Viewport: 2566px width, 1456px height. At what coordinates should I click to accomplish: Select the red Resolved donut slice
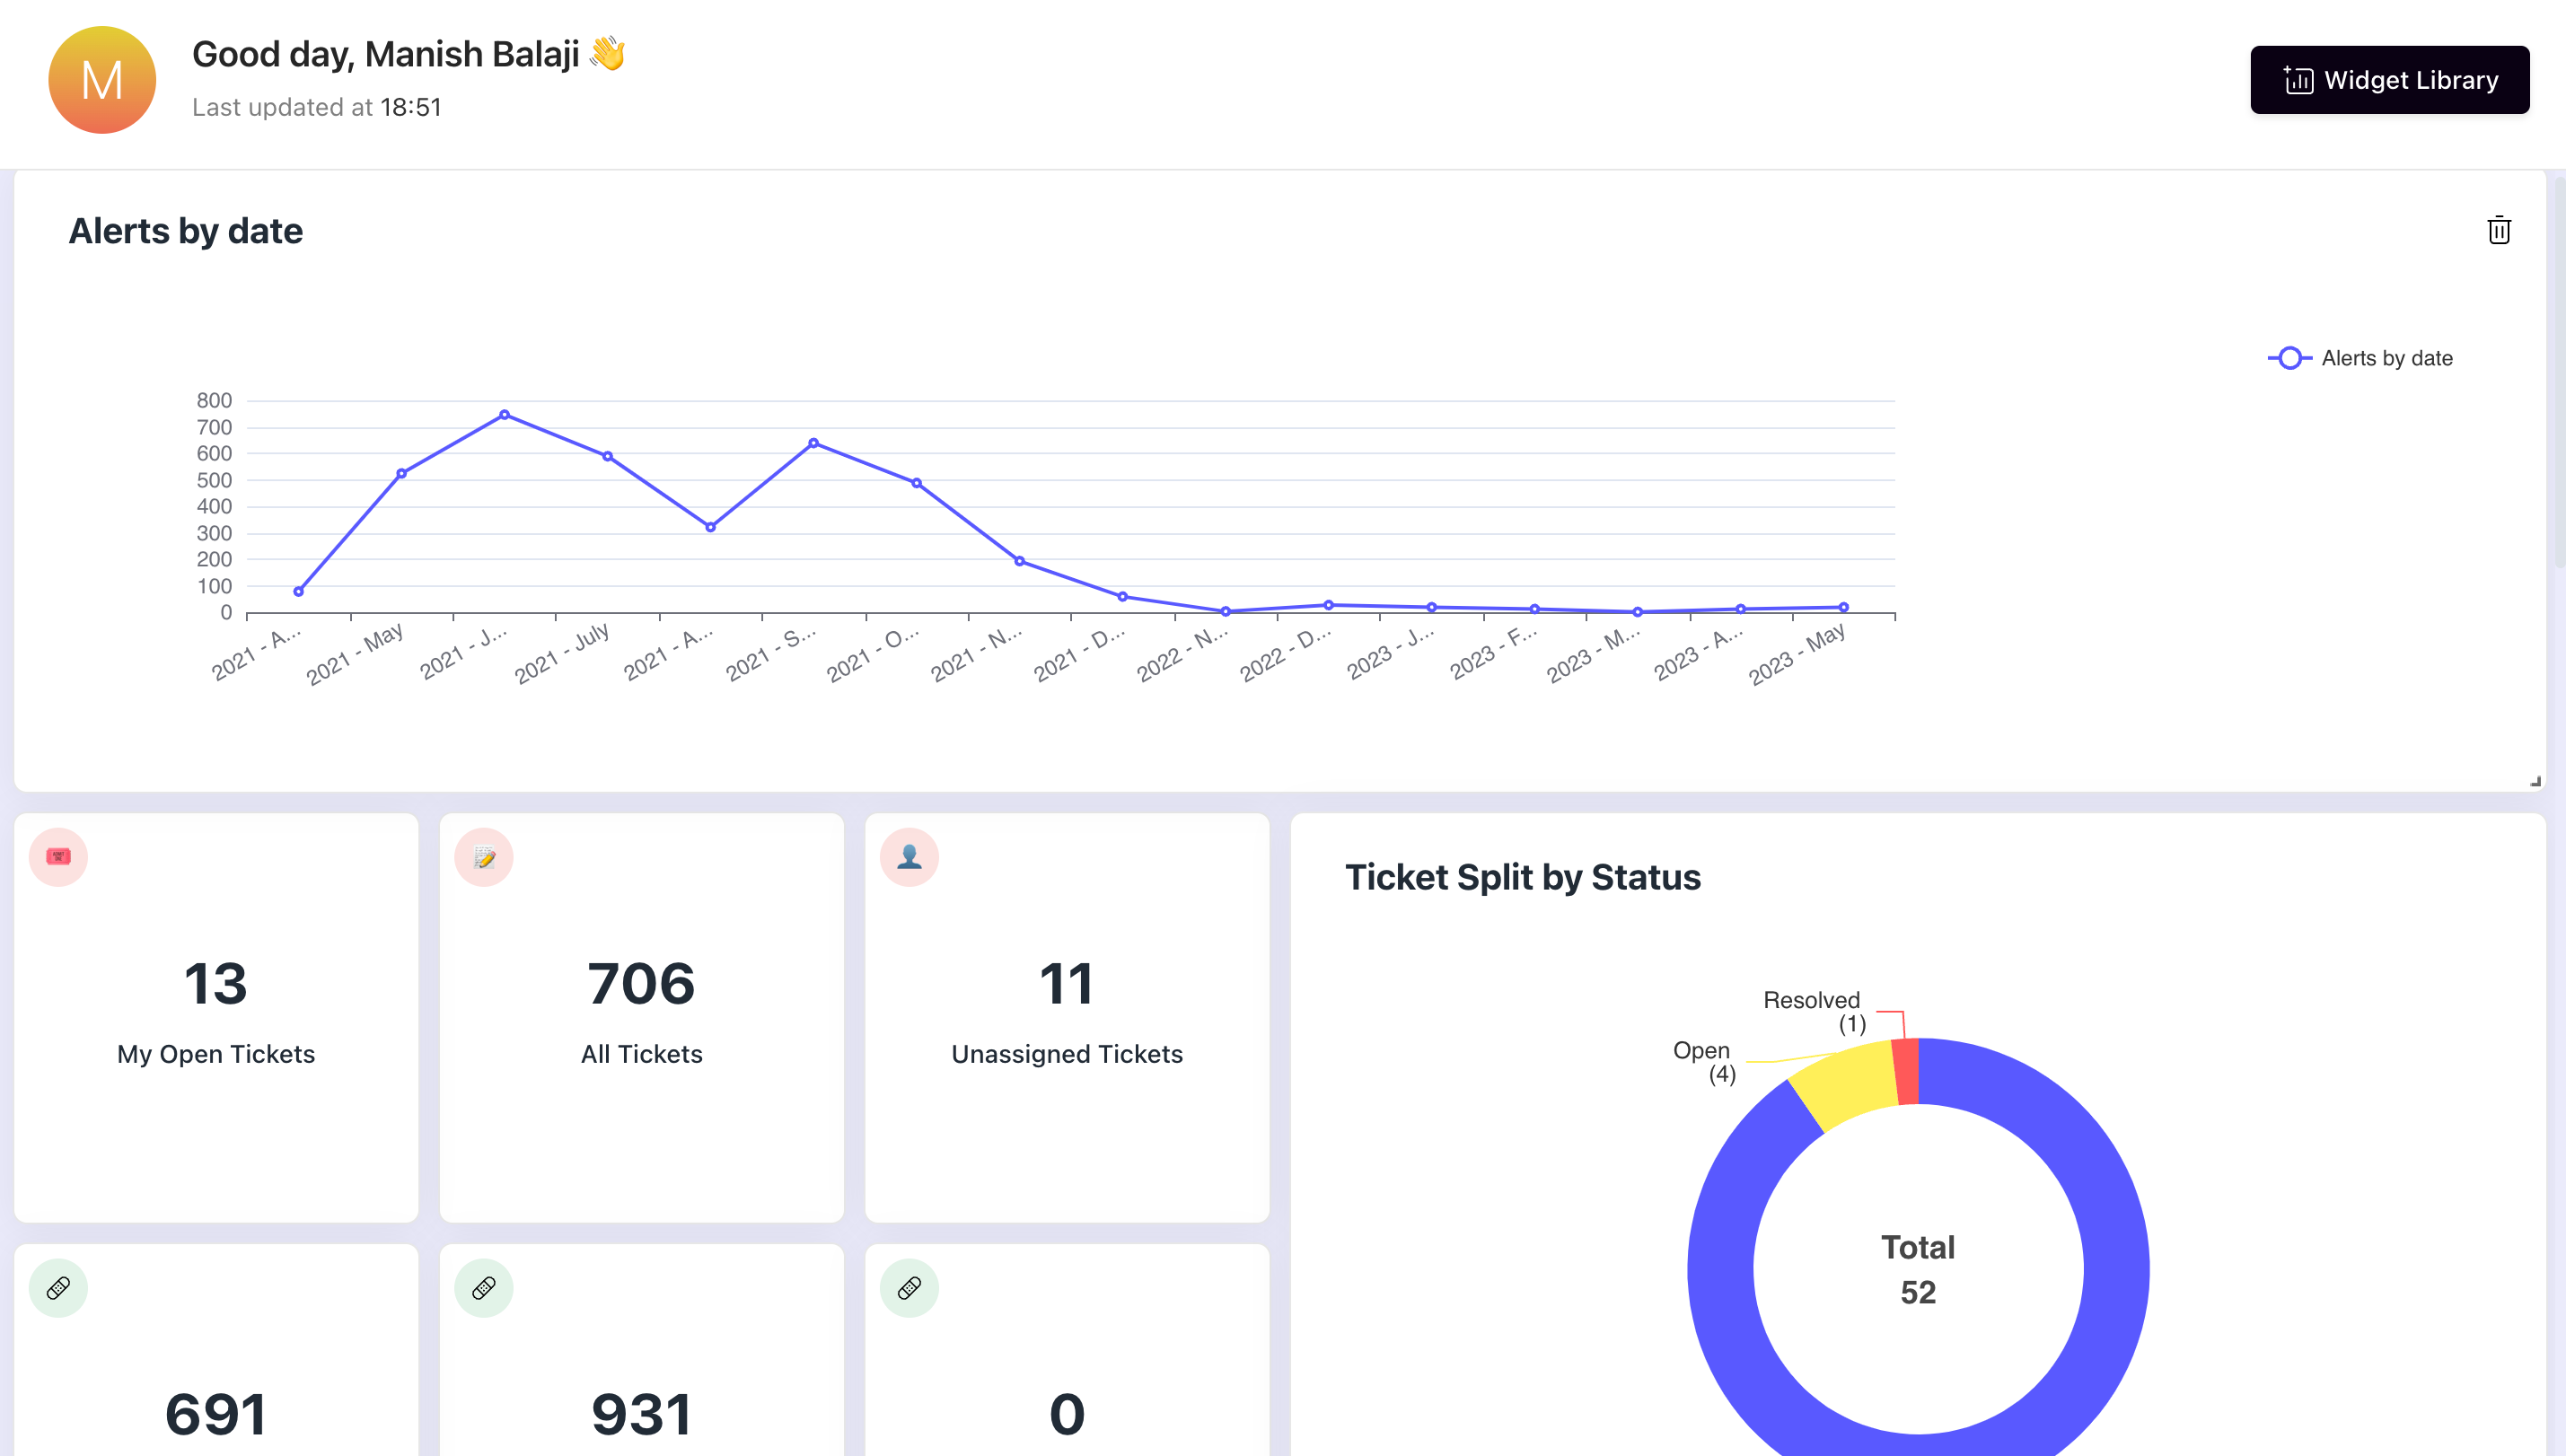click(1906, 1071)
